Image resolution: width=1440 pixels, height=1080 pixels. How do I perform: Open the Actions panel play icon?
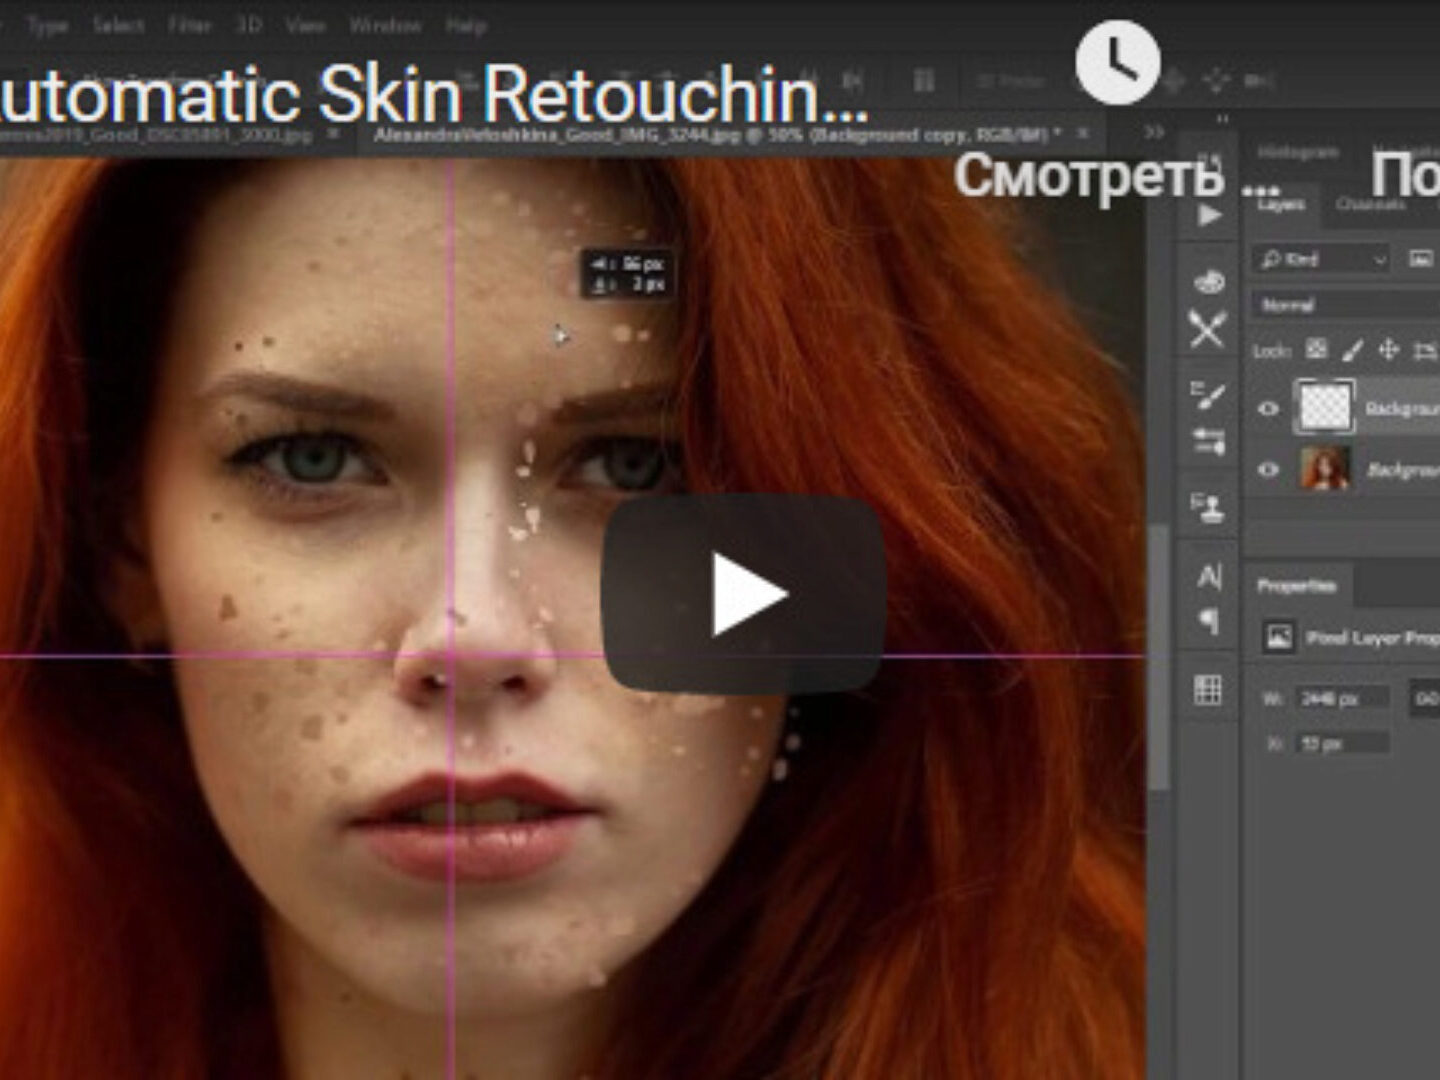pos(1209,215)
